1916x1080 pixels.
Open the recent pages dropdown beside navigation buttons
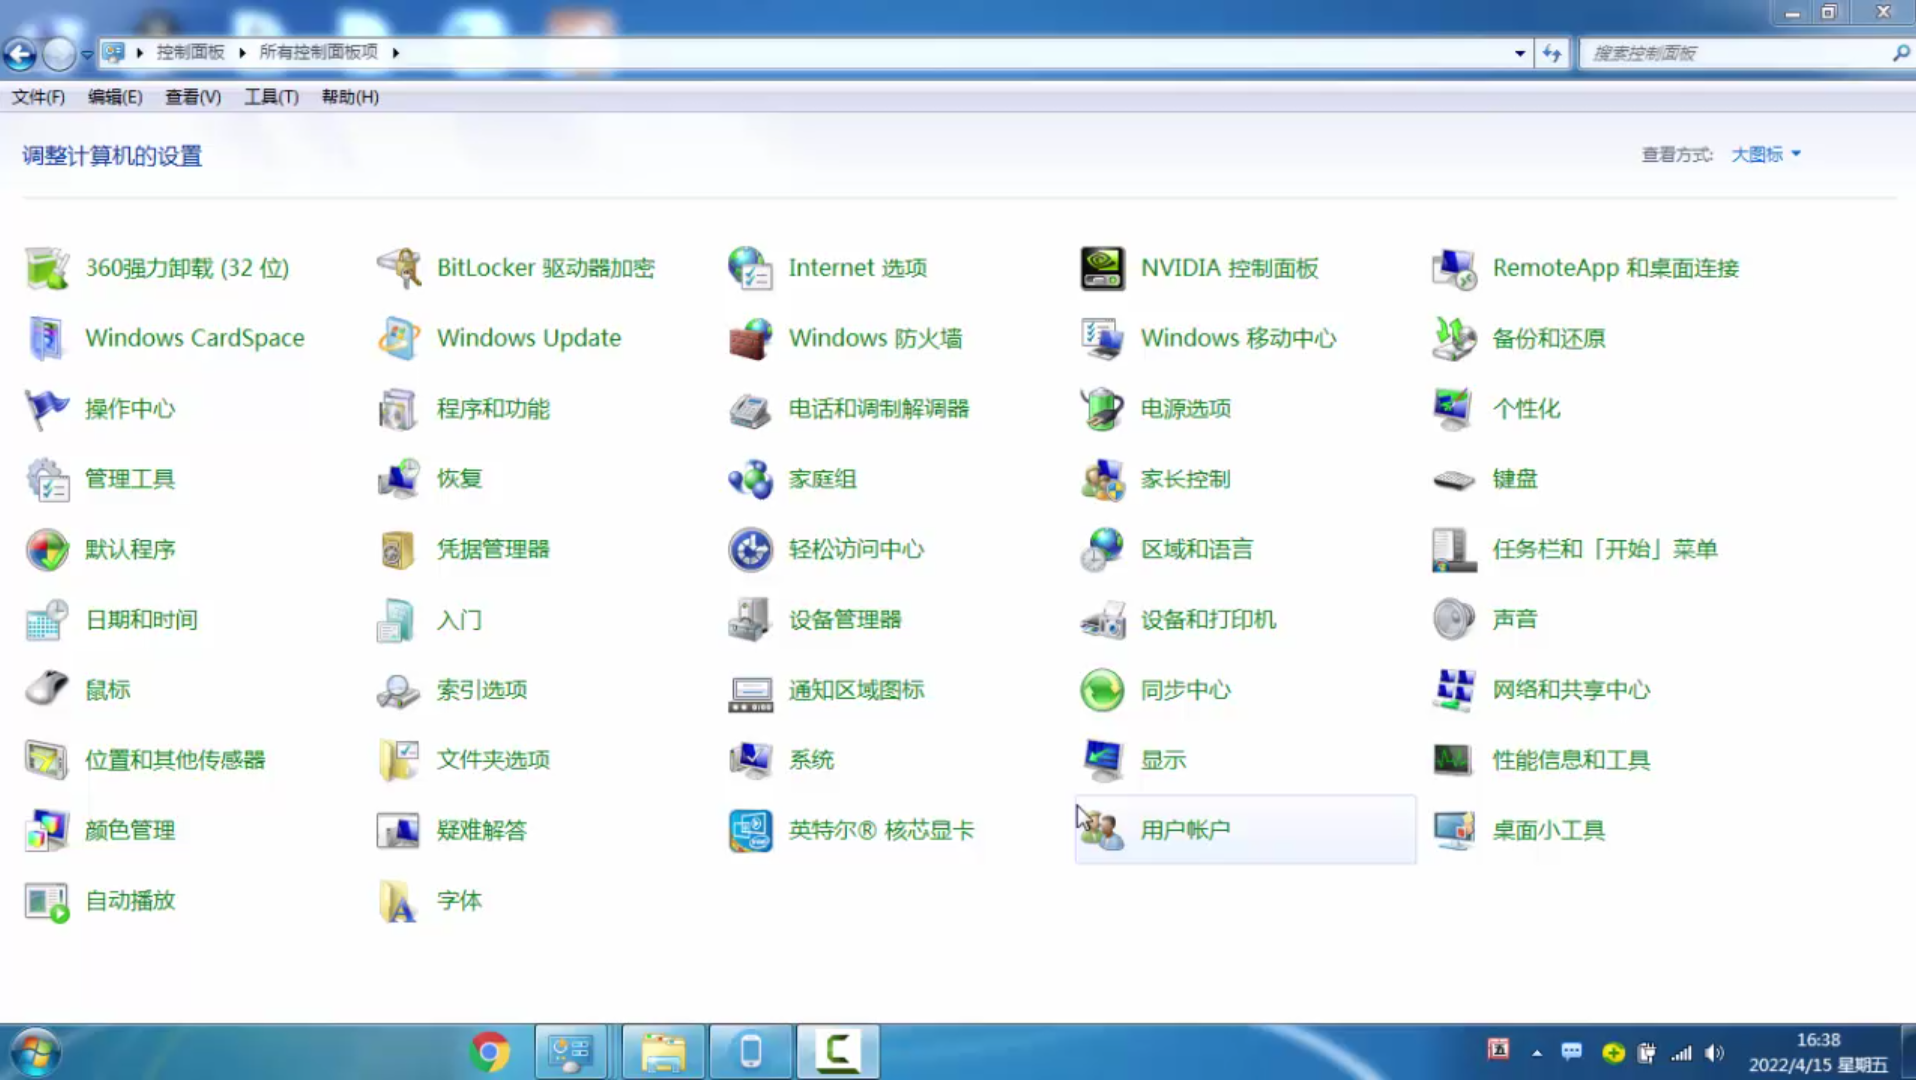(x=87, y=54)
